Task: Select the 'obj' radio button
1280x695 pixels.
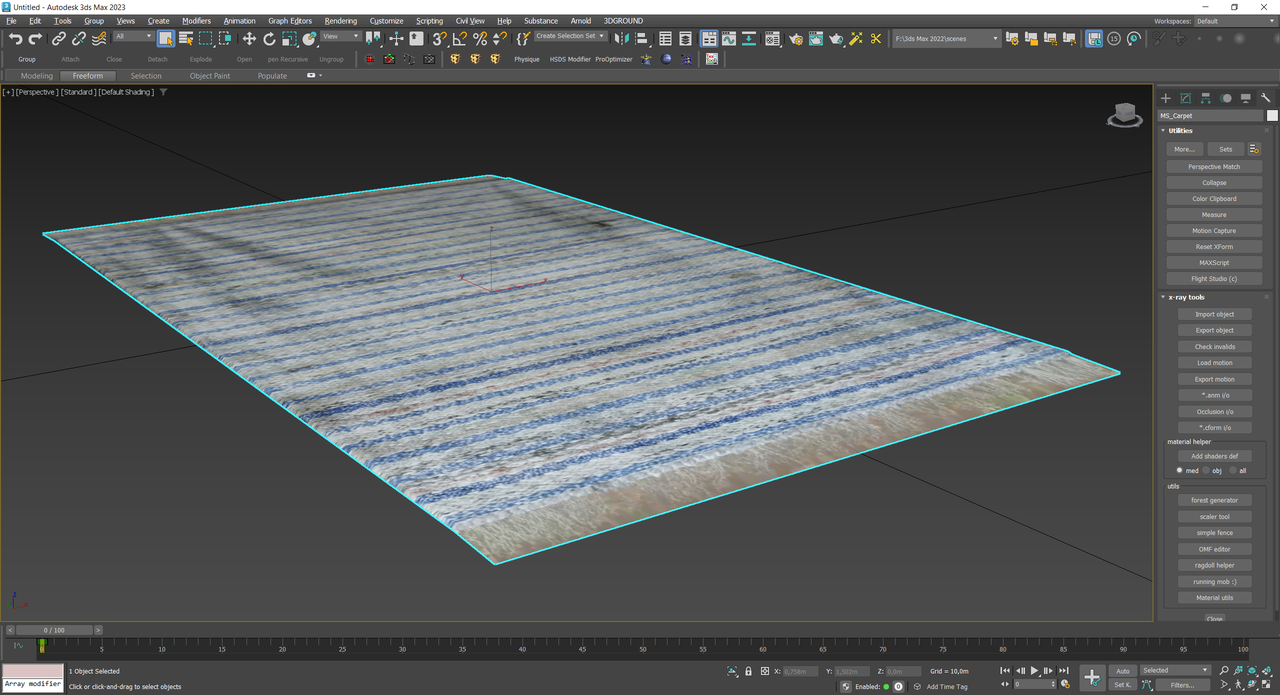Action: (x=1206, y=470)
